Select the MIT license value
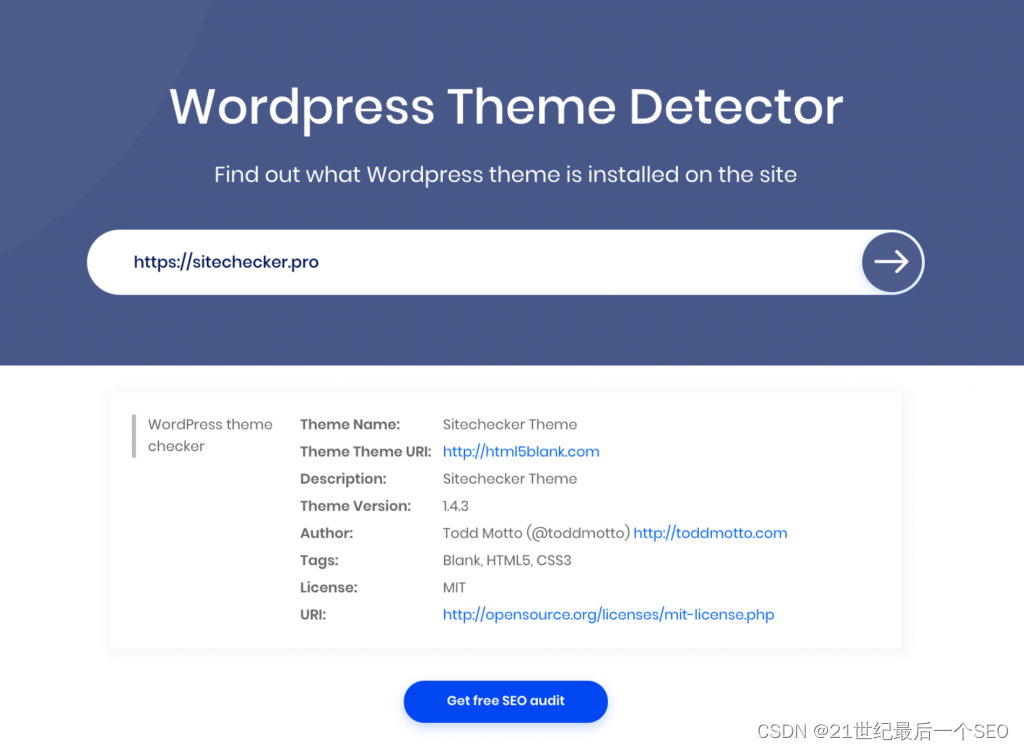Screen dimensions: 1024x750 (454, 588)
